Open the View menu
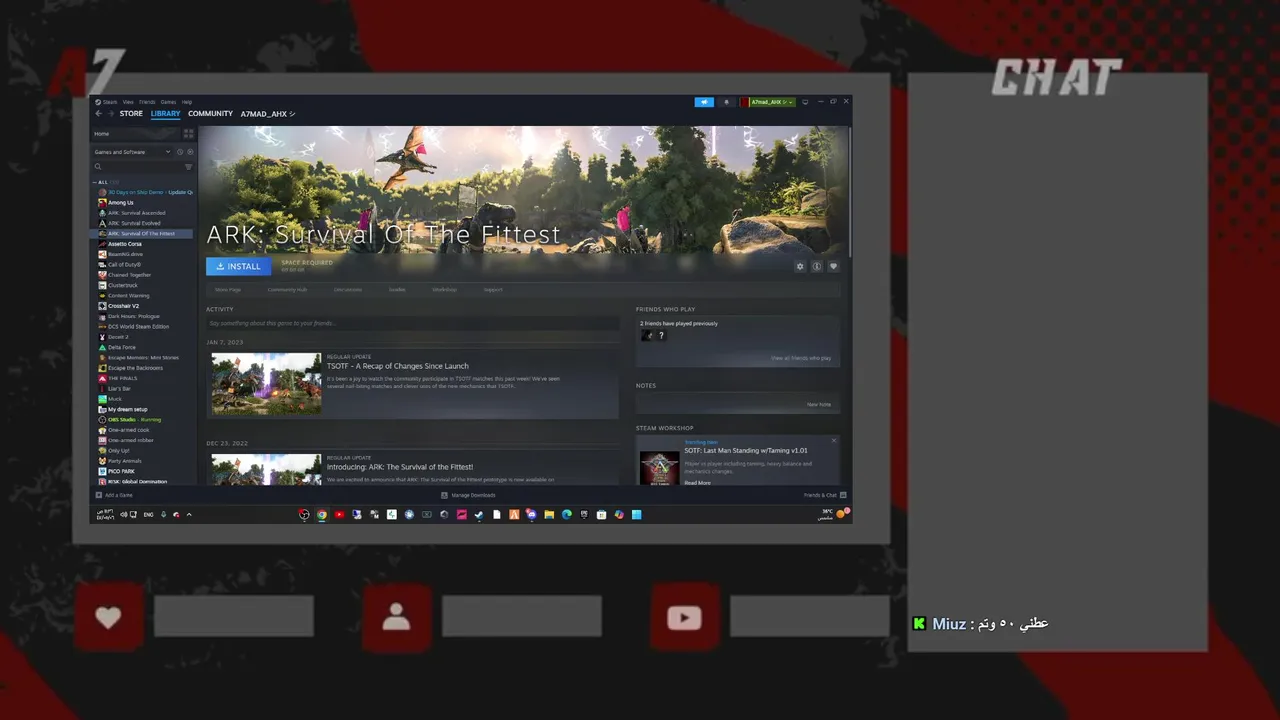The image size is (1280, 720). [x=128, y=102]
